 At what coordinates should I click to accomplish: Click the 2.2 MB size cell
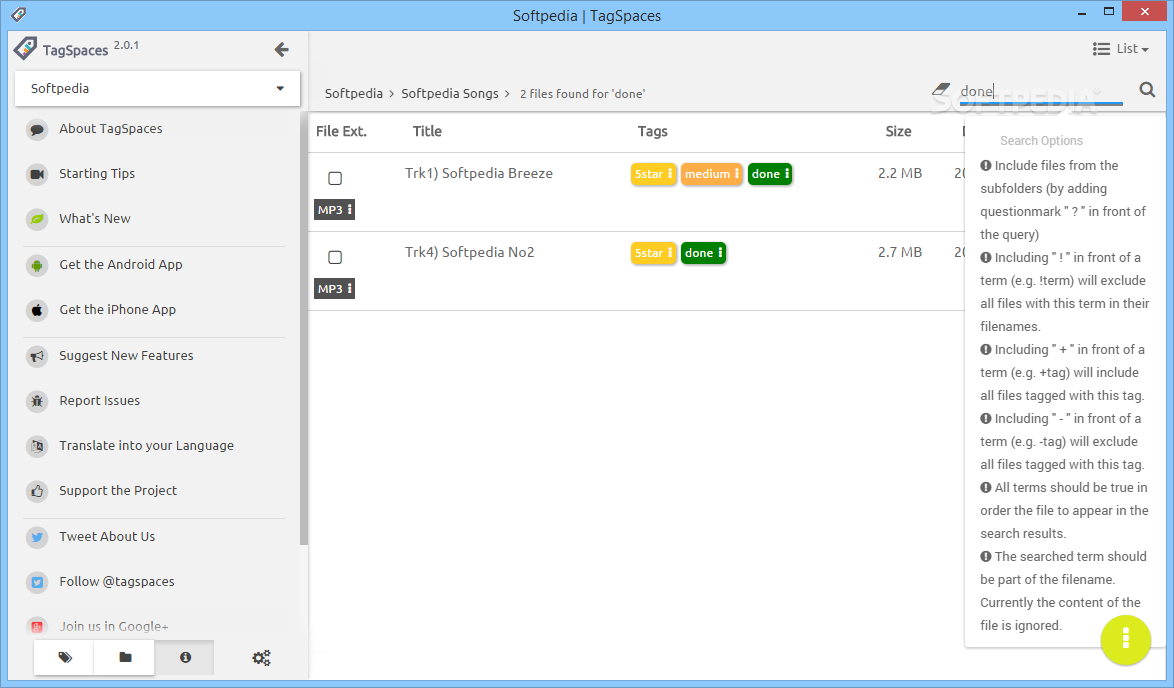click(900, 174)
